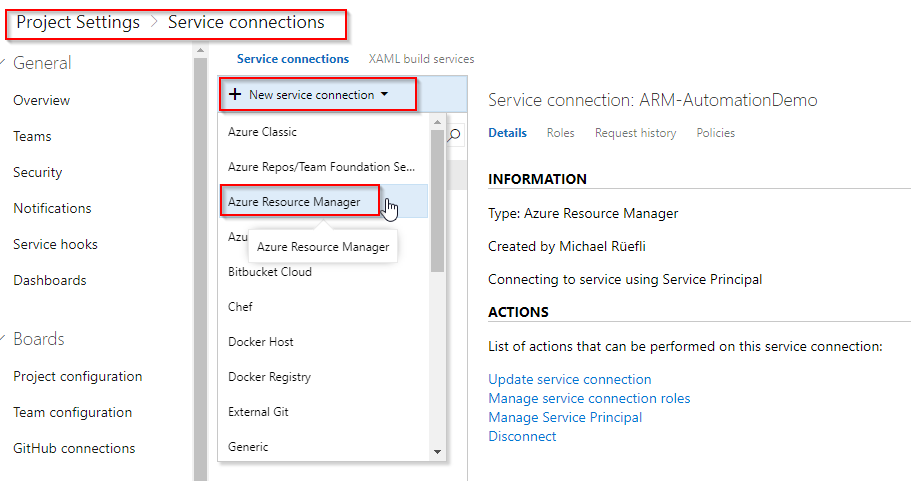Image resolution: width=911 pixels, height=481 pixels.
Task: Open the Roles tab
Action: click(560, 133)
